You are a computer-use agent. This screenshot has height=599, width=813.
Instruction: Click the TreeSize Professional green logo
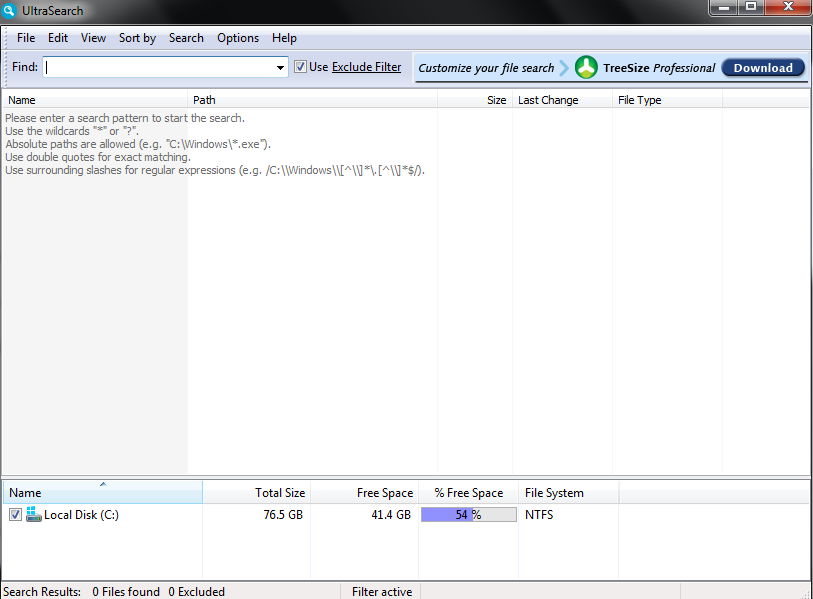coord(586,67)
